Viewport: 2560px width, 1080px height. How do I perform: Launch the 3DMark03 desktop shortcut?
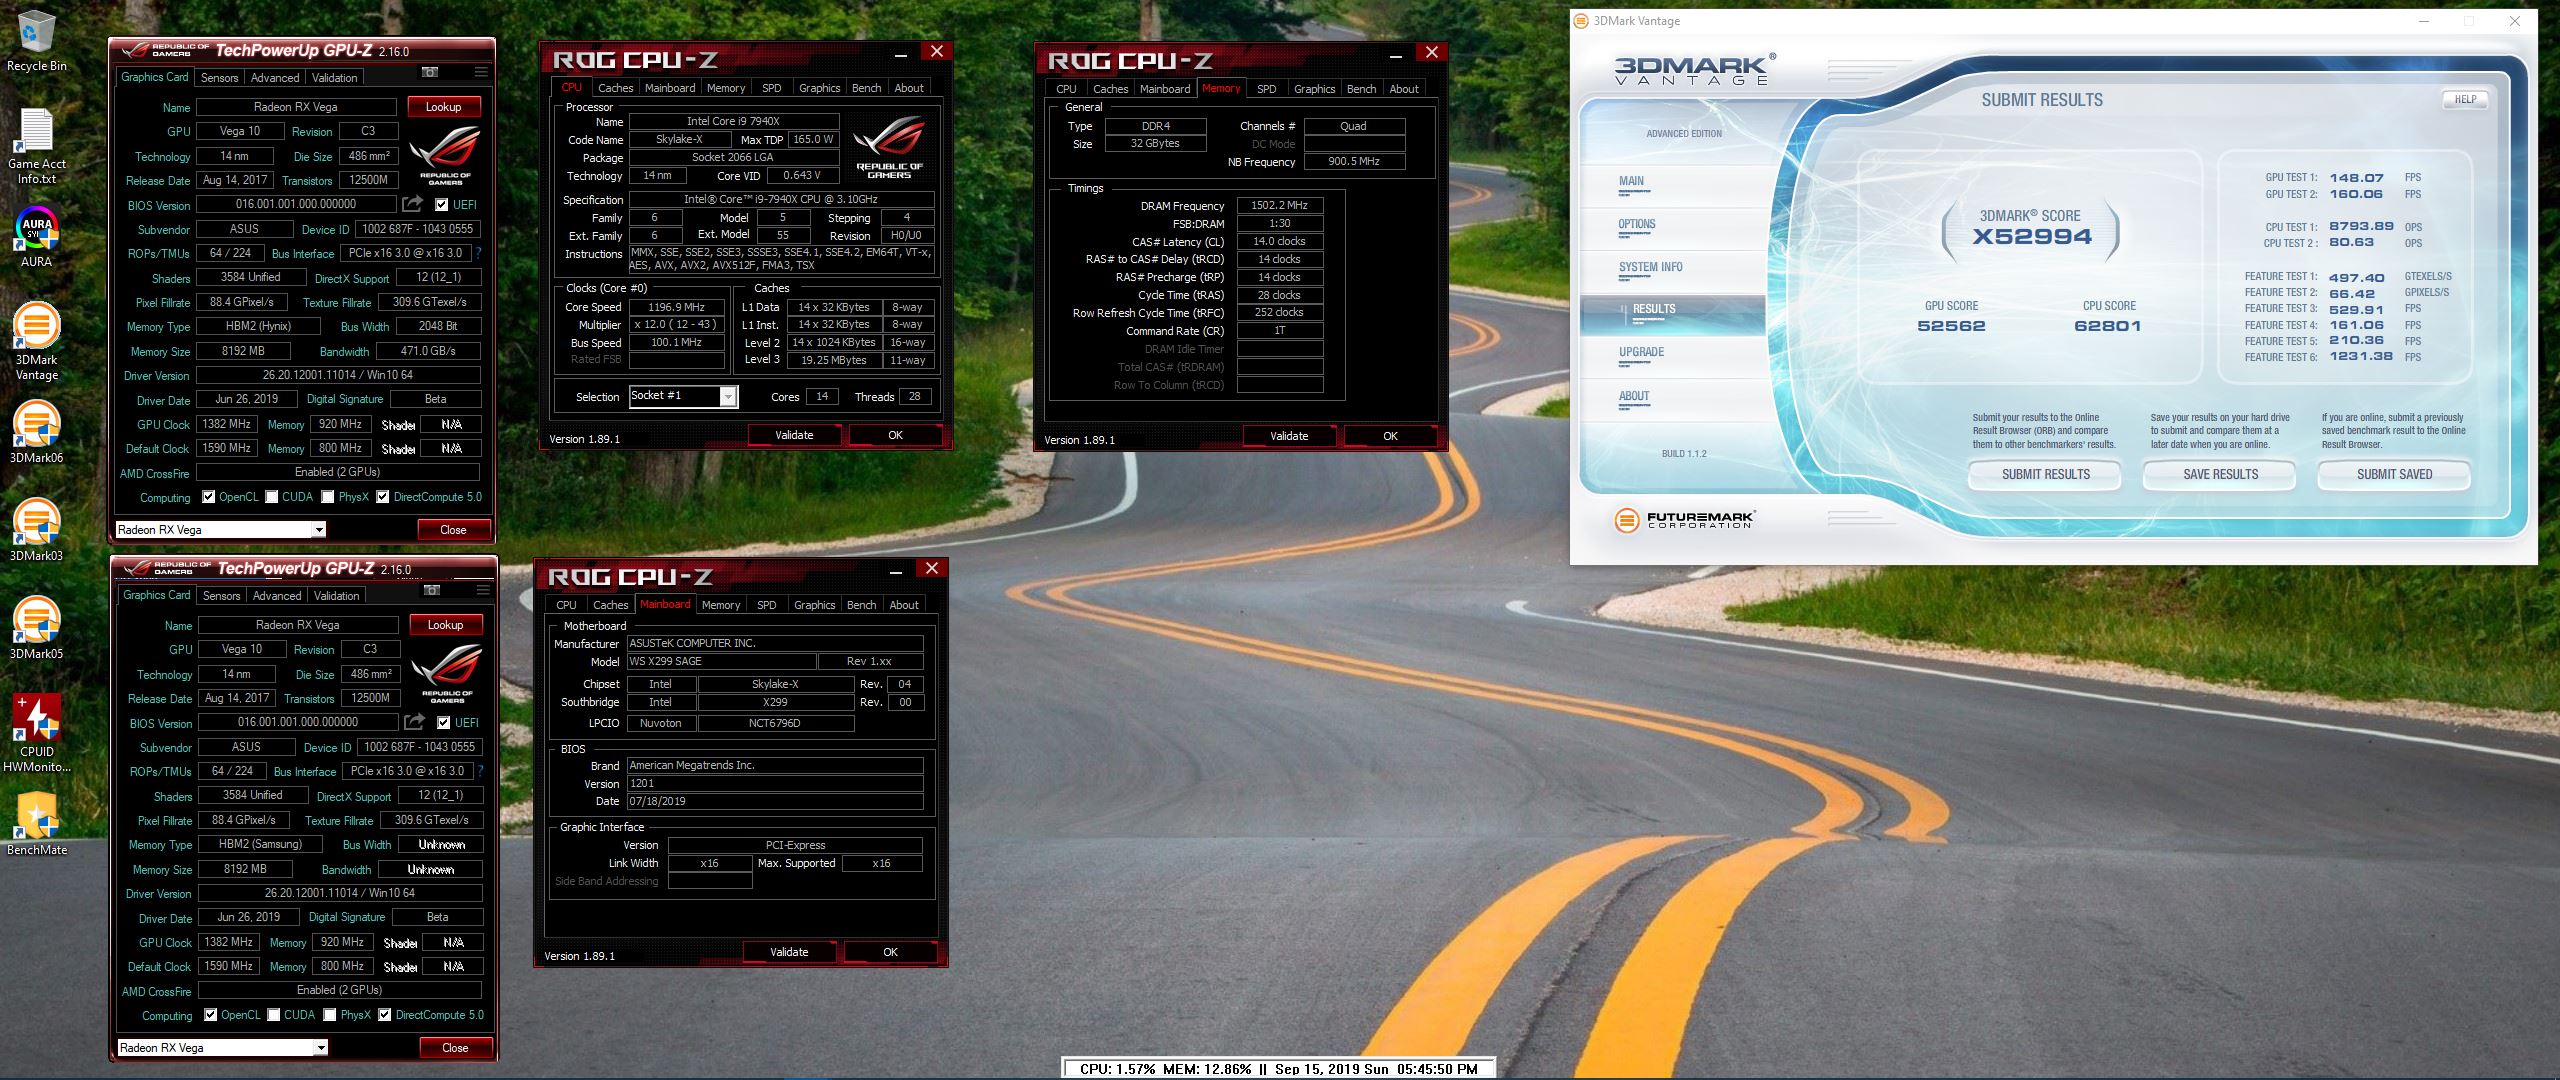(x=36, y=530)
